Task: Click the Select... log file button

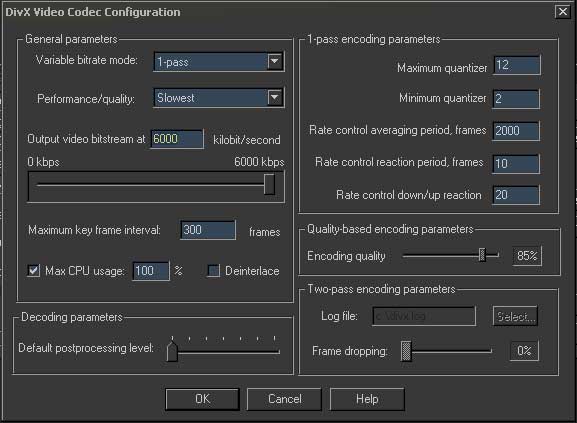Action: (x=515, y=316)
